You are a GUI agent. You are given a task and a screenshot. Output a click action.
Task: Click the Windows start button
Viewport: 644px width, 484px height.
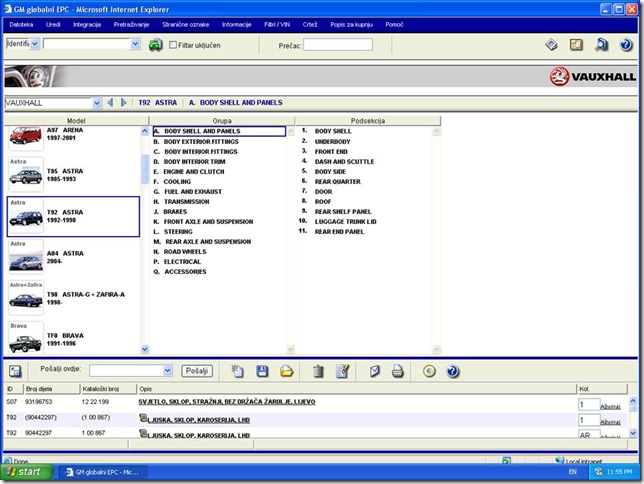pyautogui.click(x=27, y=472)
